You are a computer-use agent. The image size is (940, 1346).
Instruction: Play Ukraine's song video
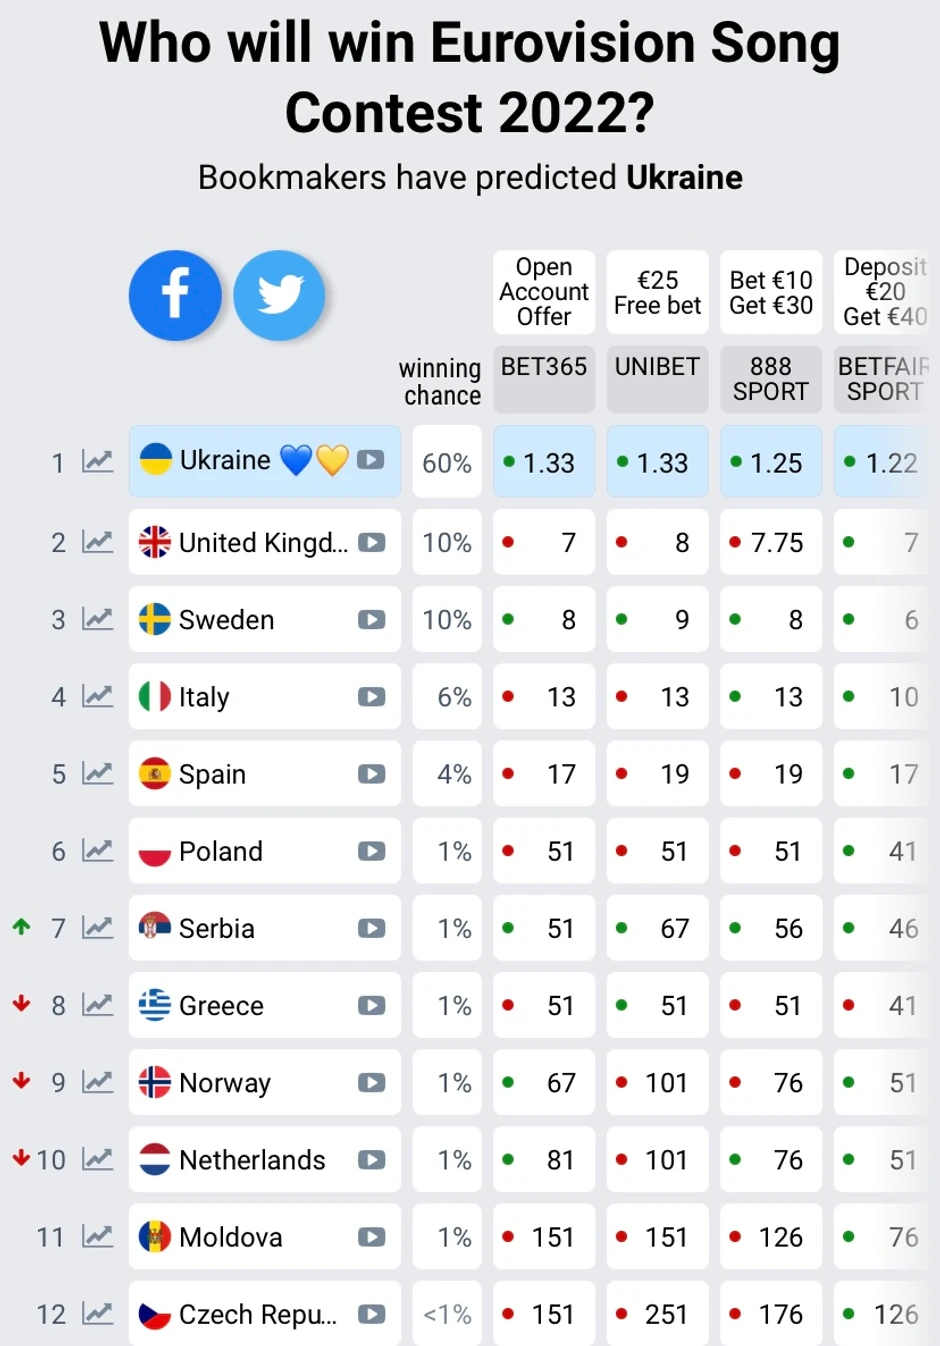pos(371,460)
